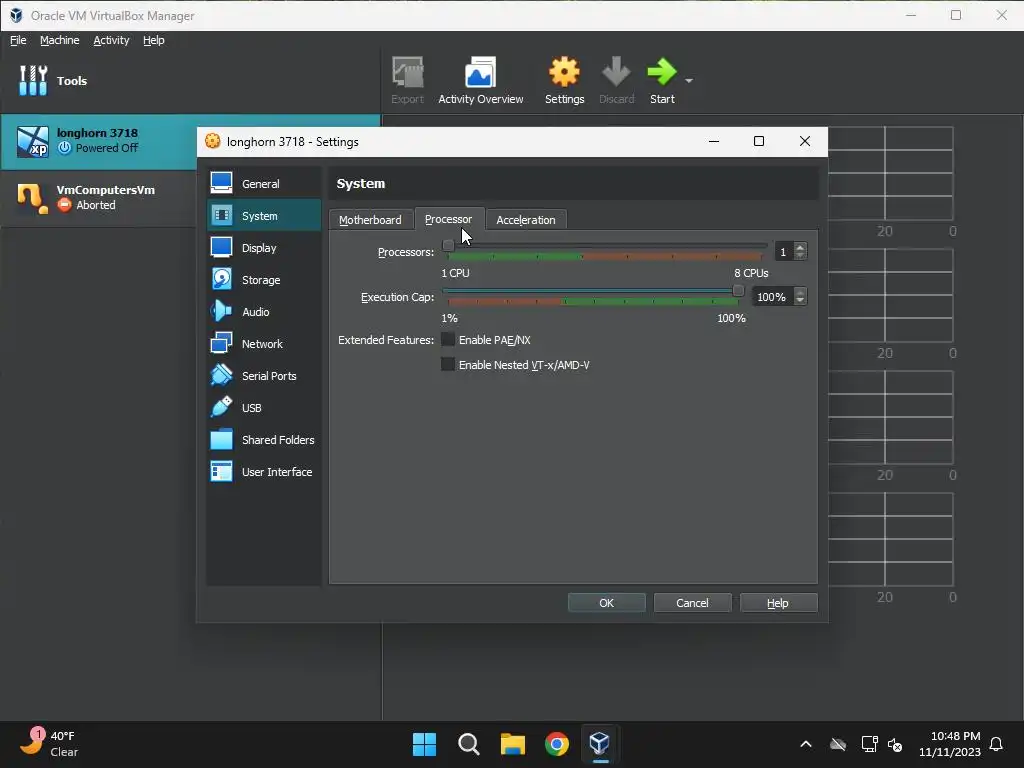This screenshot has height=768, width=1024.
Task: Click the green Start arrow icon
Action: click(662, 72)
